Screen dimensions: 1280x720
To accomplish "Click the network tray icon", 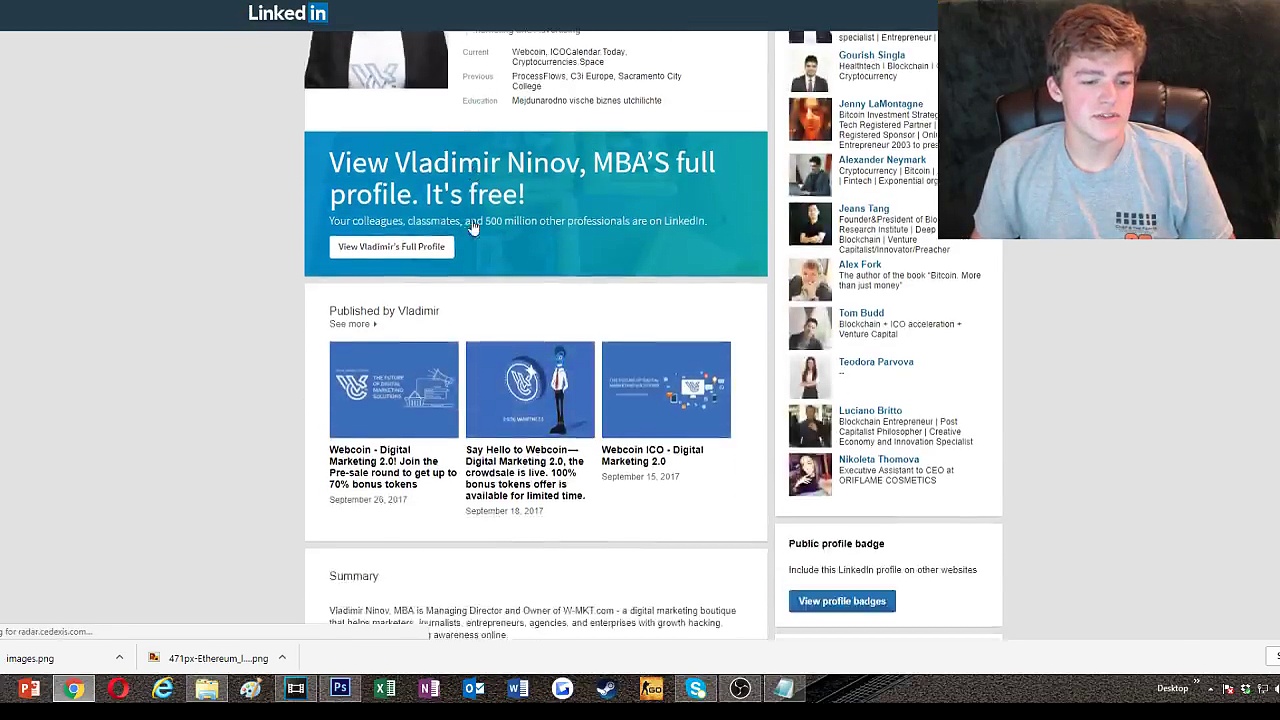I will pyautogui.click(x=1261, y=689).
